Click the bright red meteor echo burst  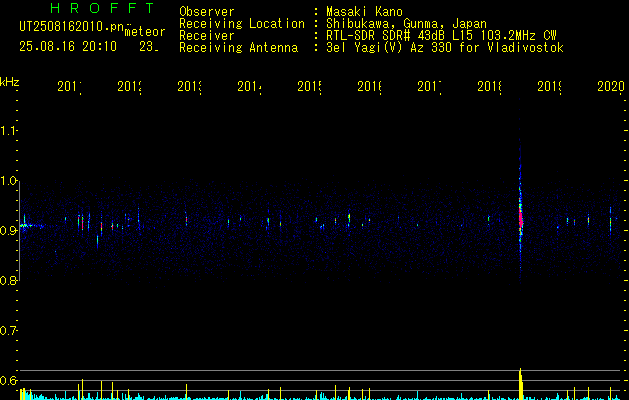click(x=521, y=219)
